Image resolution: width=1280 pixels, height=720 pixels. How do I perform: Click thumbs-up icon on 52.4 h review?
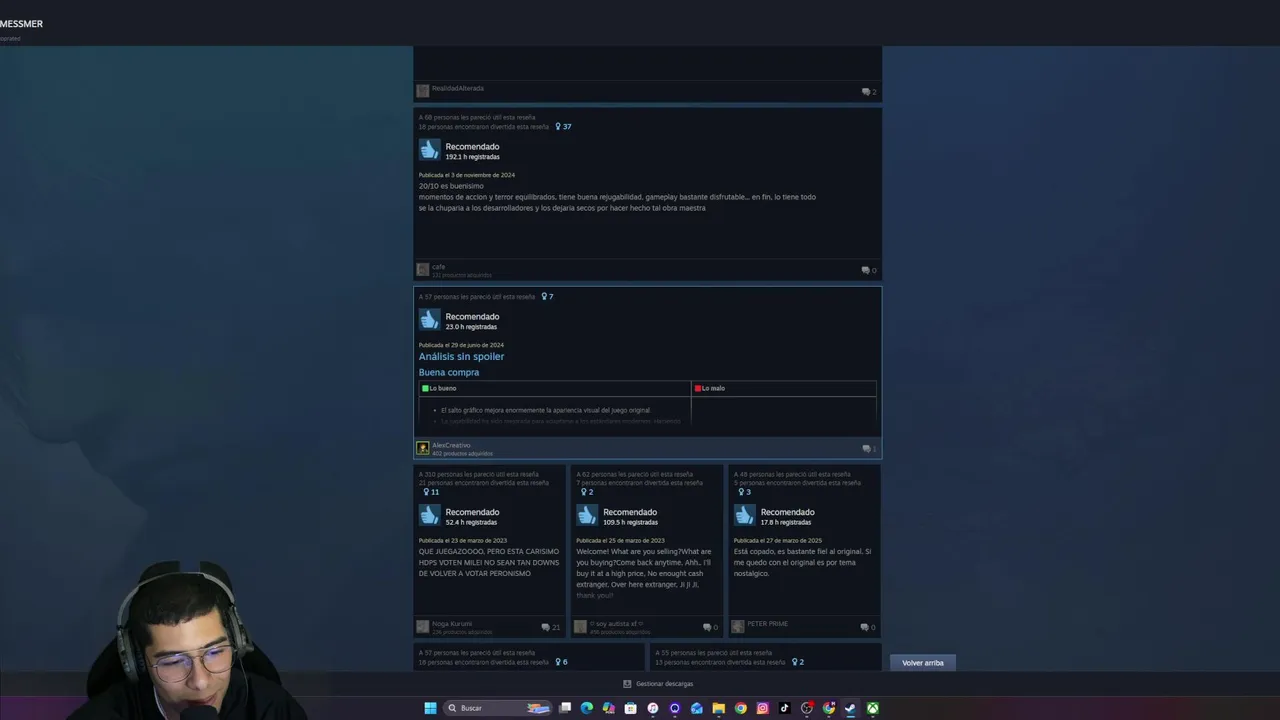pyautogui.click(x=429, y=515)
